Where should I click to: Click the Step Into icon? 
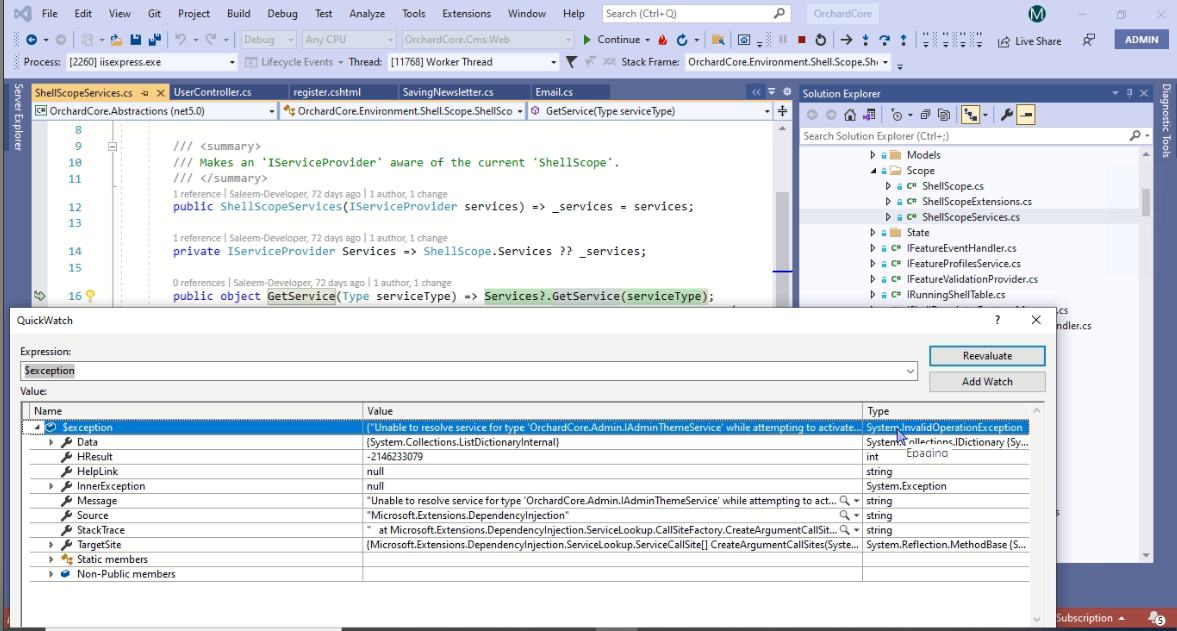pyautogui.click(x=865, y=40)
